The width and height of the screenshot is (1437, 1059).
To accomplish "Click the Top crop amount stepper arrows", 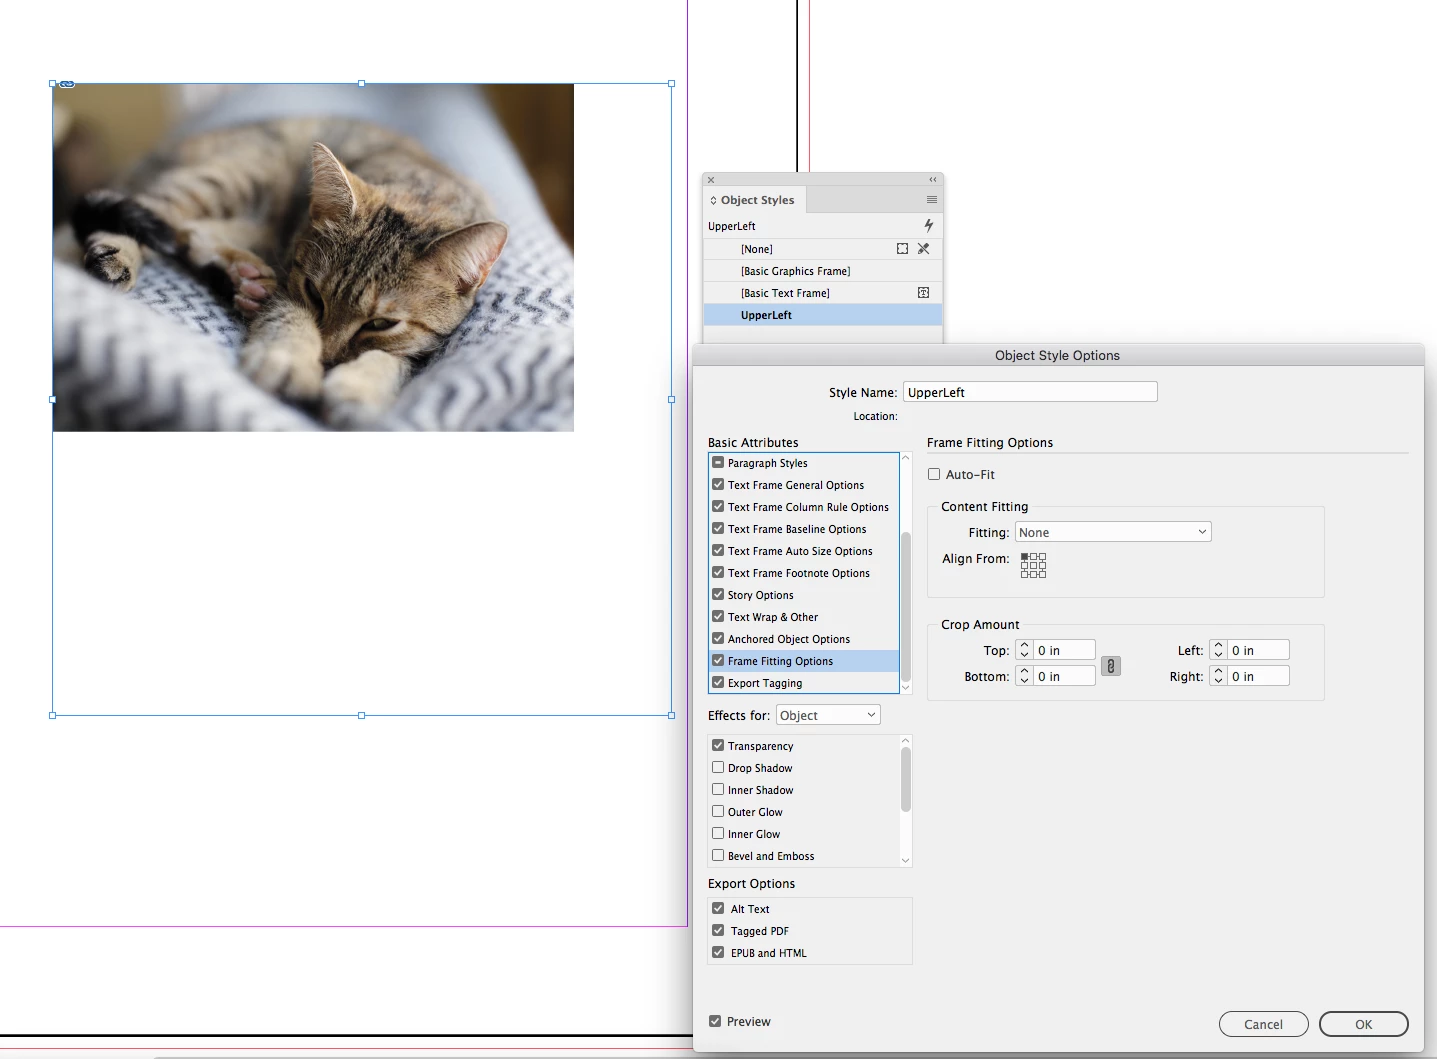I will coord(1024,650).
